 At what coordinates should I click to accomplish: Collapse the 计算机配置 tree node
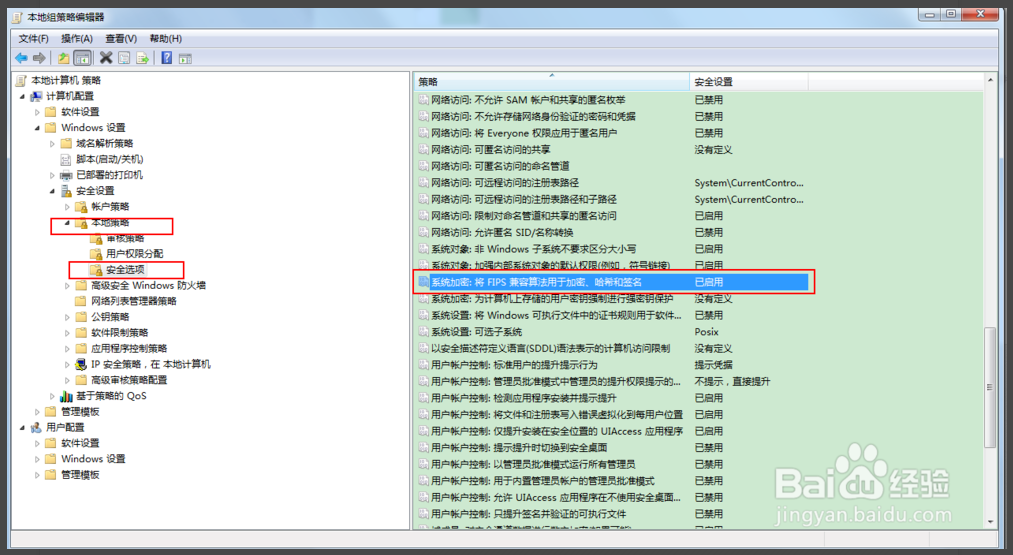click(23, 96)
